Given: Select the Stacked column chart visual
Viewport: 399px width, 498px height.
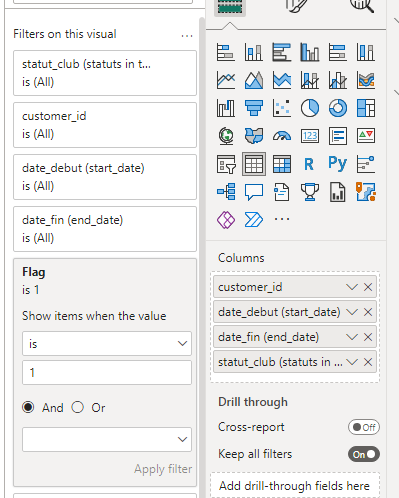Looking at the screenshot, I should (x=254, y=52).
